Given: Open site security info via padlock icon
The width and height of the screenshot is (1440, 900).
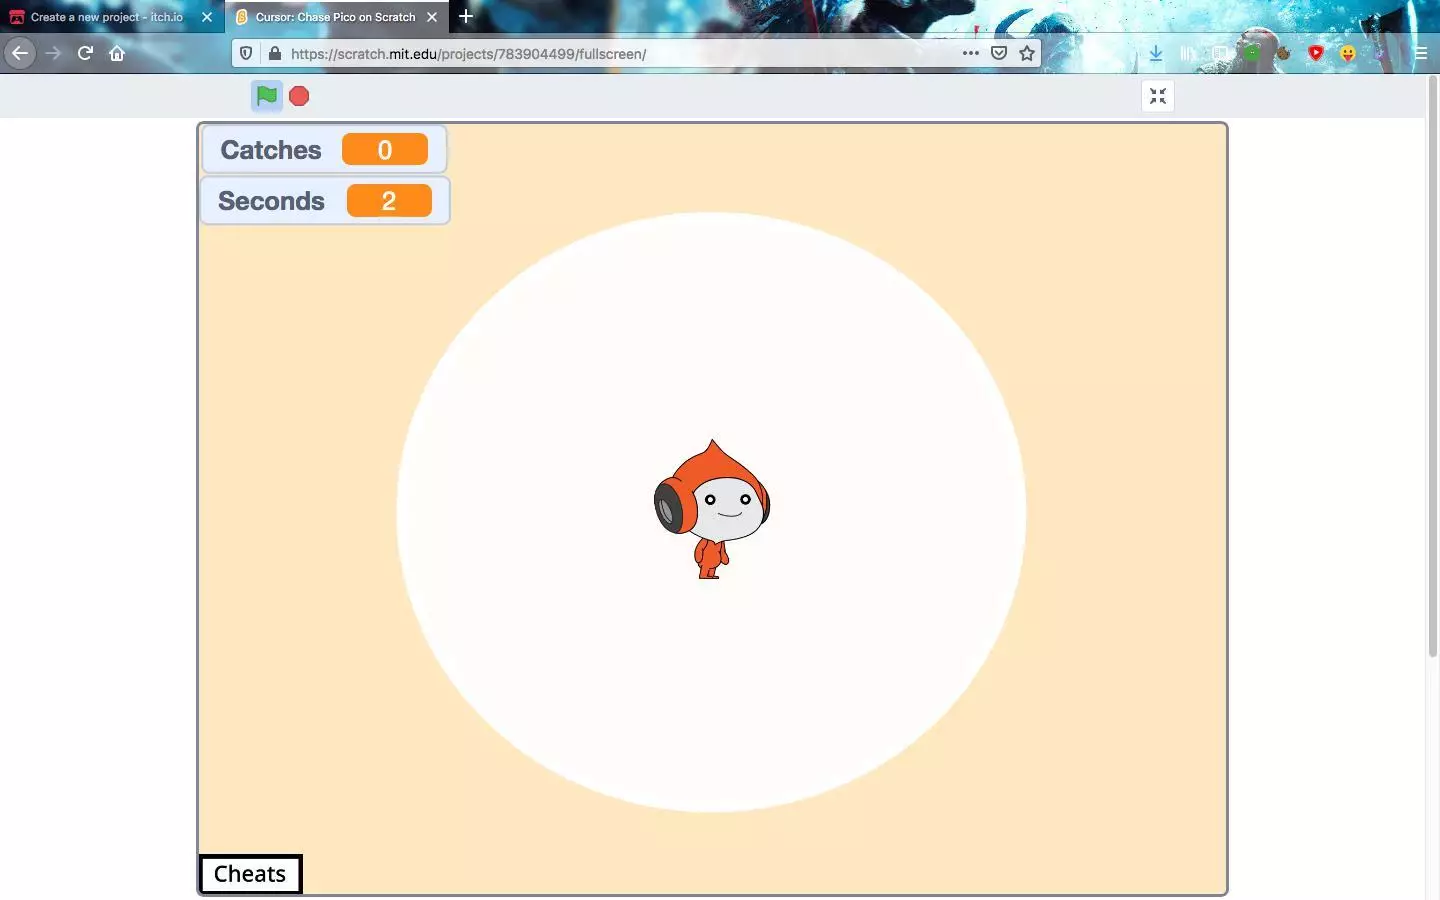Looking at the screenshot, I should (x=274, y=54).
